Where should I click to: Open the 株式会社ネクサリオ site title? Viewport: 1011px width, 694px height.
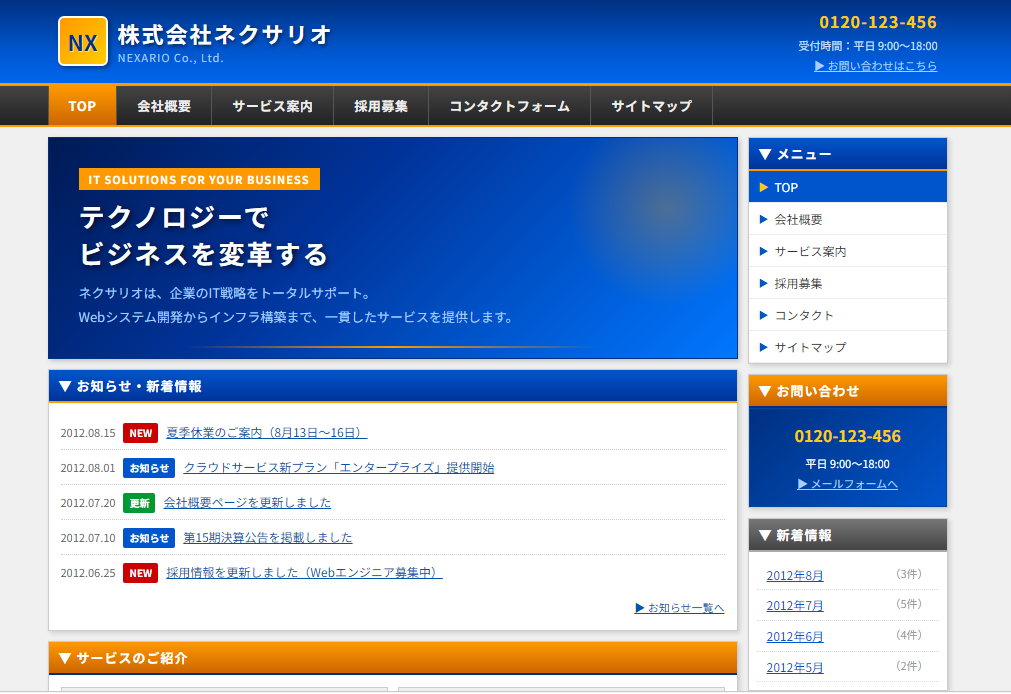(x=224, y=35)
